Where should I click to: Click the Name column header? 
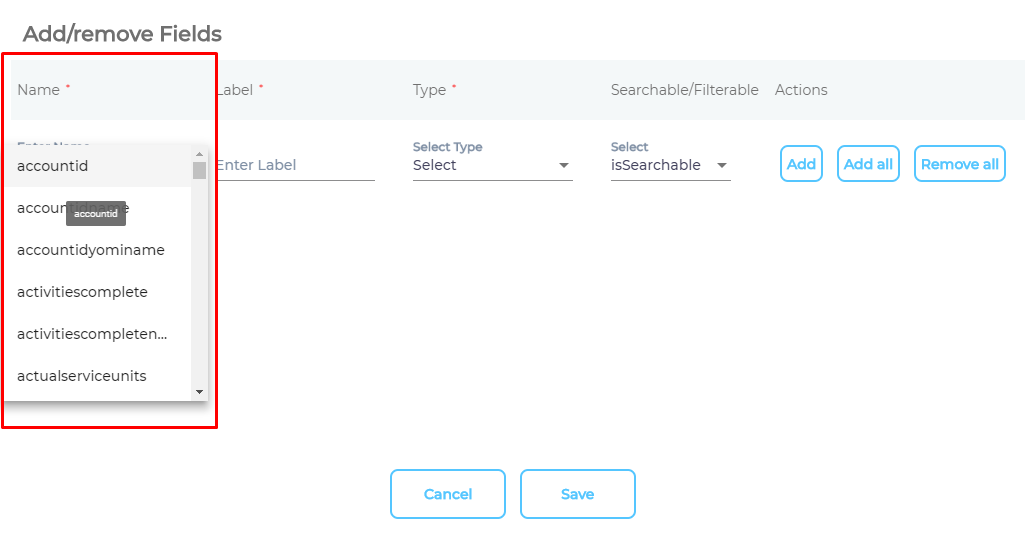point(39,90)
